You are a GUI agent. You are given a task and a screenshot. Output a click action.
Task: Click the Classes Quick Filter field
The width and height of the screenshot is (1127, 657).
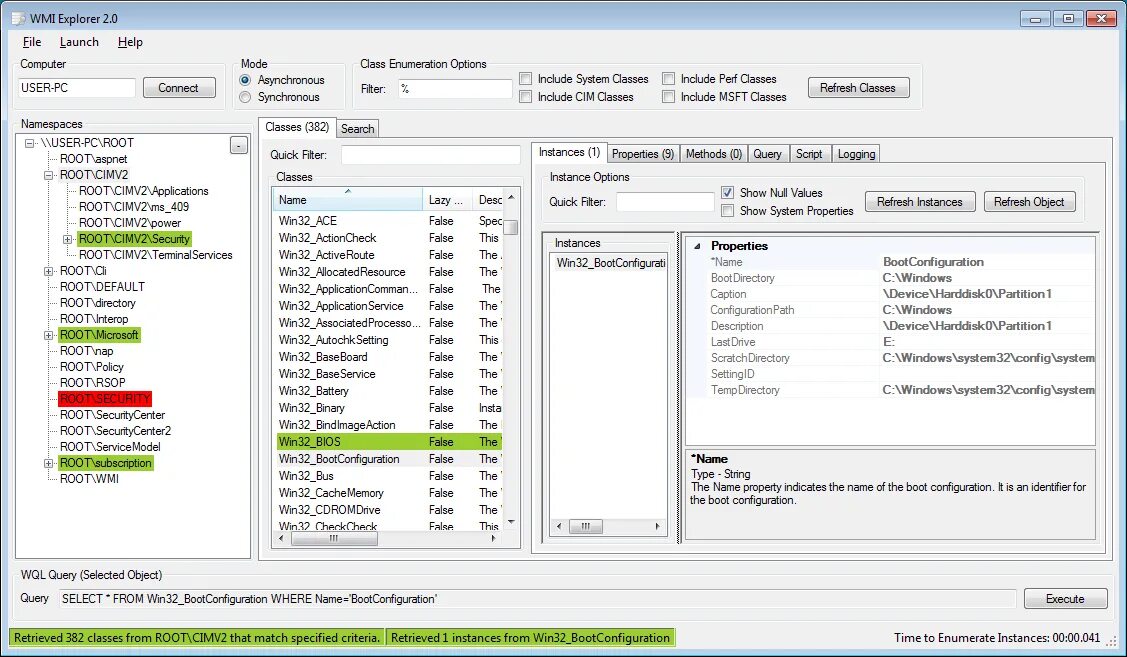click(430, 155)
